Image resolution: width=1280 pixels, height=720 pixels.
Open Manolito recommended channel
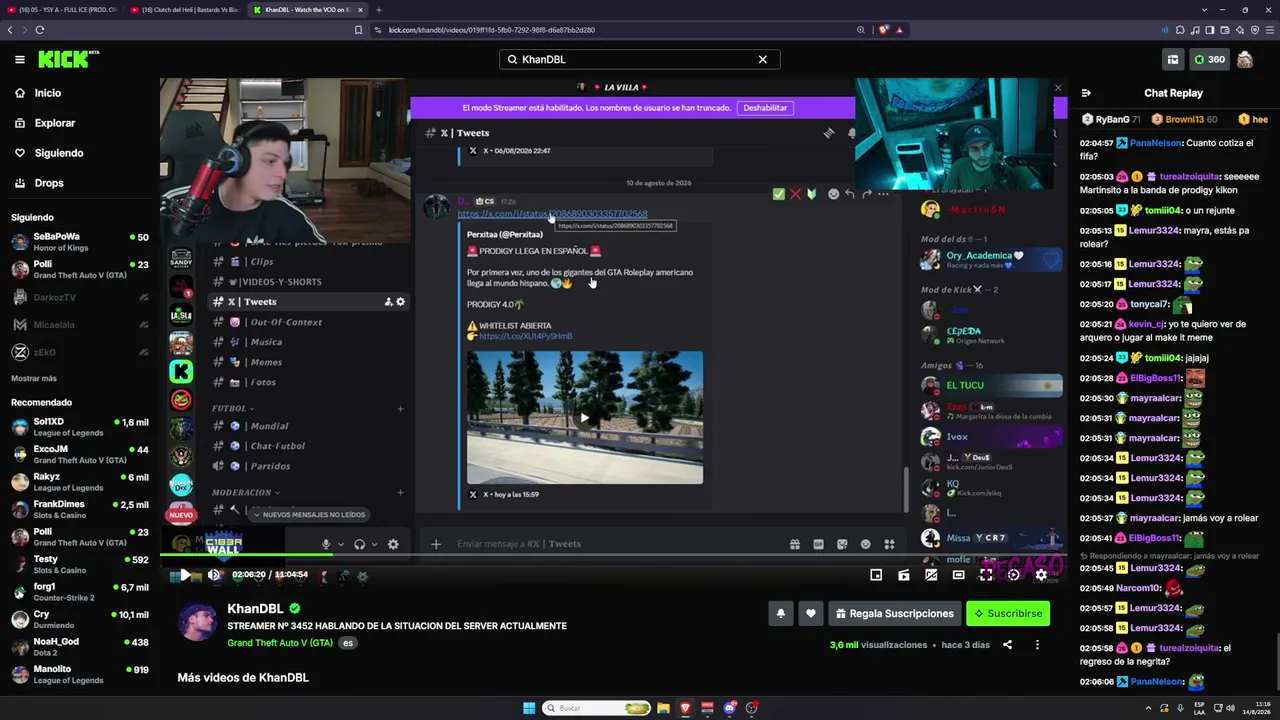[x=80, y=675]
